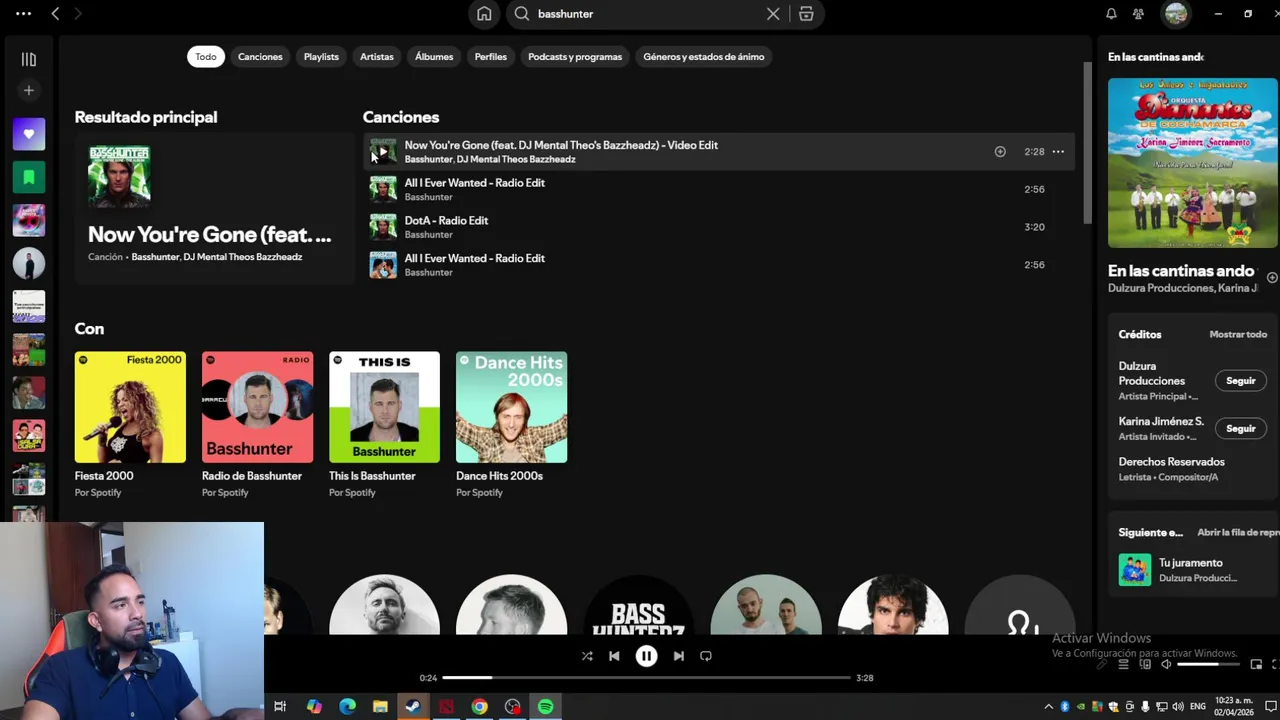Viewport: 1280px width, 720px height.
Task: Open notifications bell icon
Action: (1111, 14)
